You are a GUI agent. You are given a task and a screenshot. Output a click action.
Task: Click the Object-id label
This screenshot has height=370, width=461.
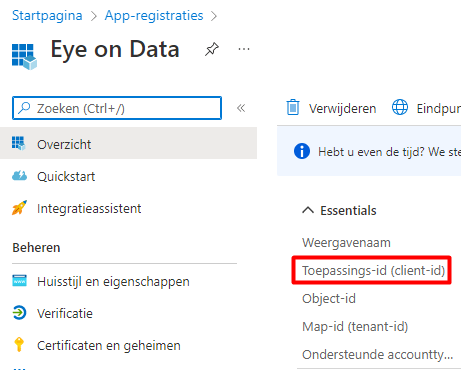tap(329, 298)
